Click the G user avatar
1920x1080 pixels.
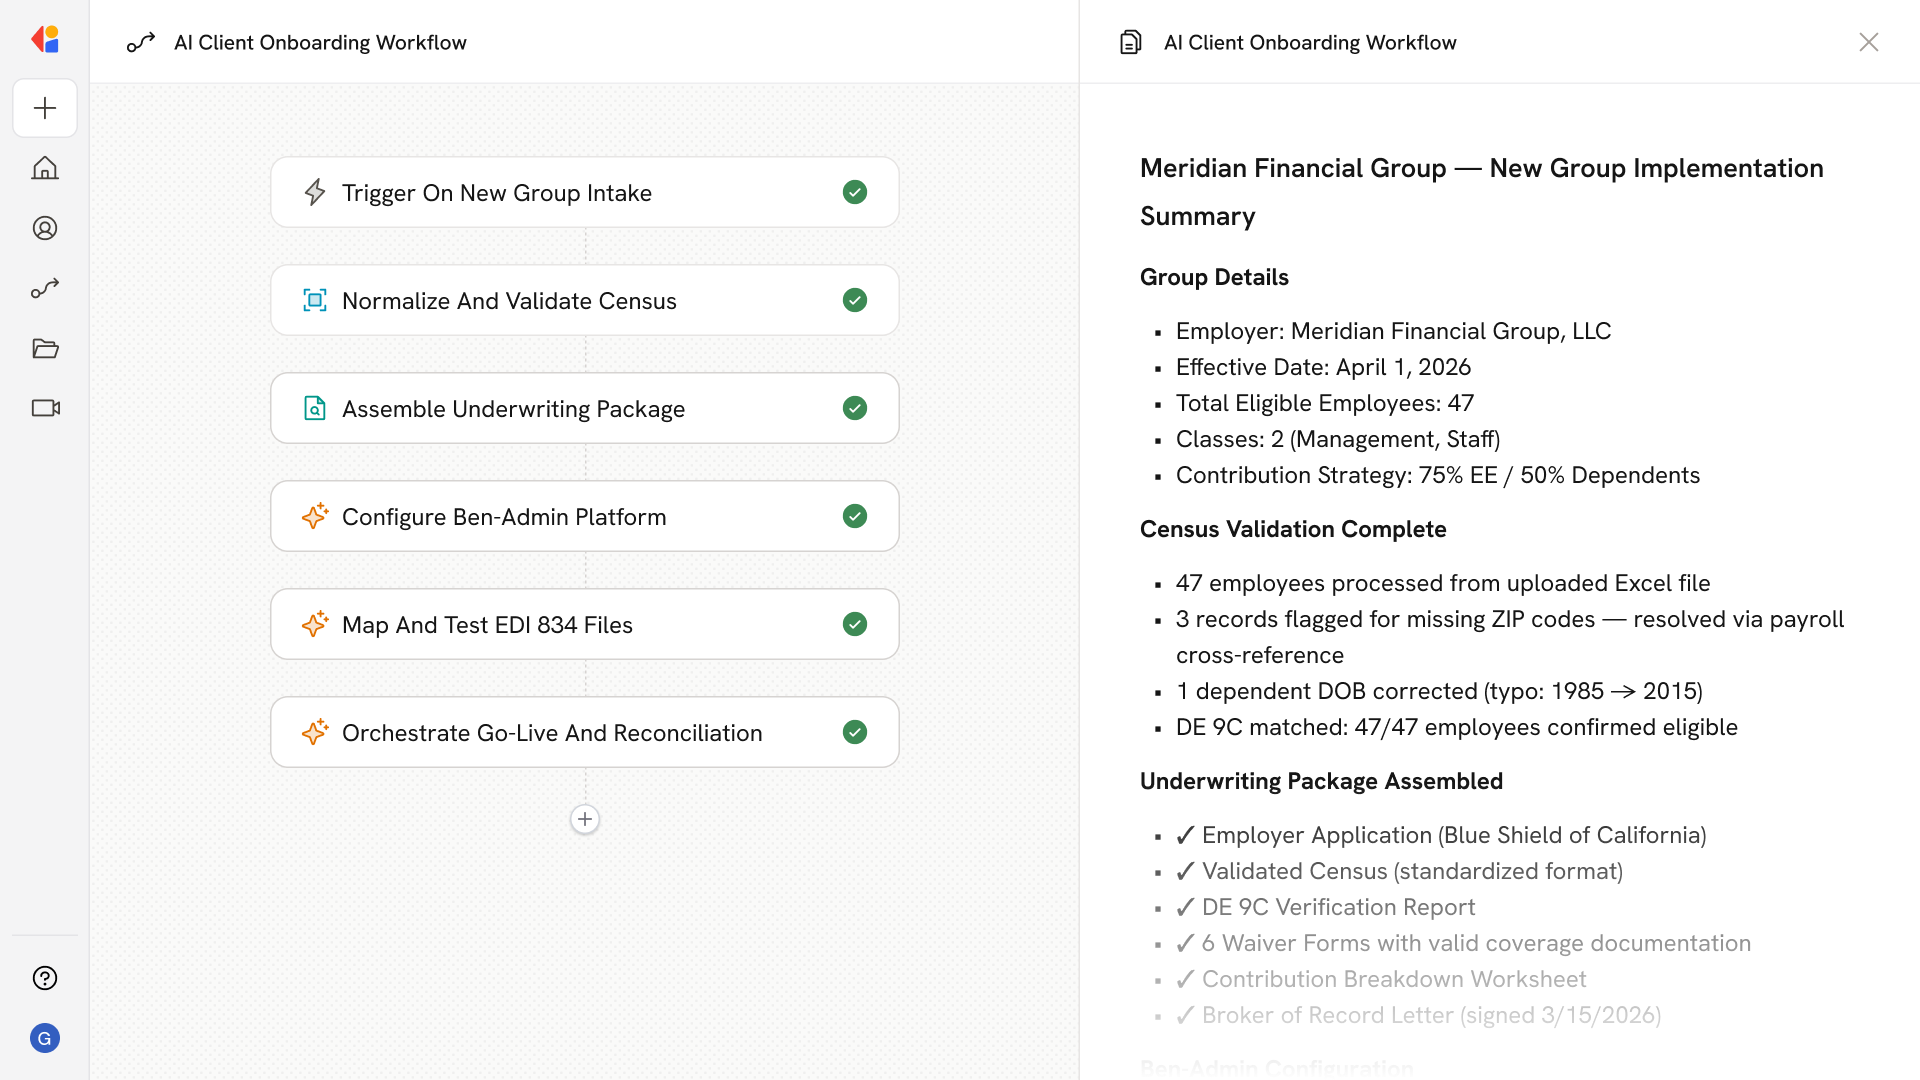(x=45, y=1038)
